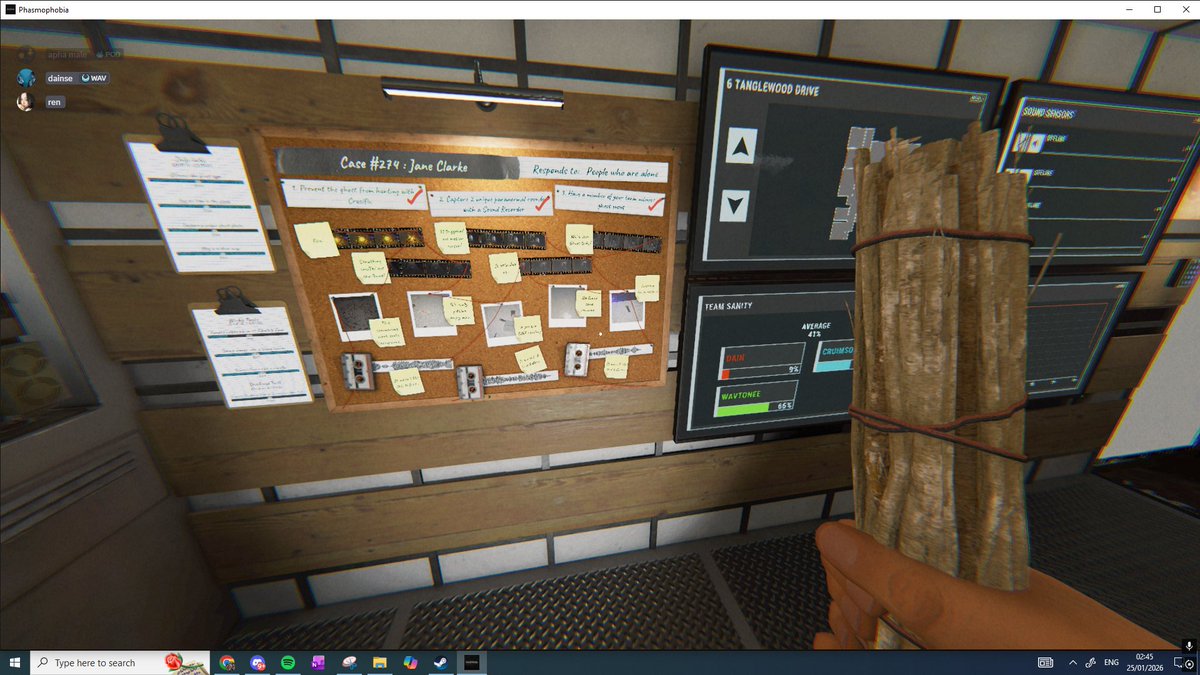Click the Phasmophobia title bar icon
This screenshot has width=1200, height=675.
click(9, 9)
